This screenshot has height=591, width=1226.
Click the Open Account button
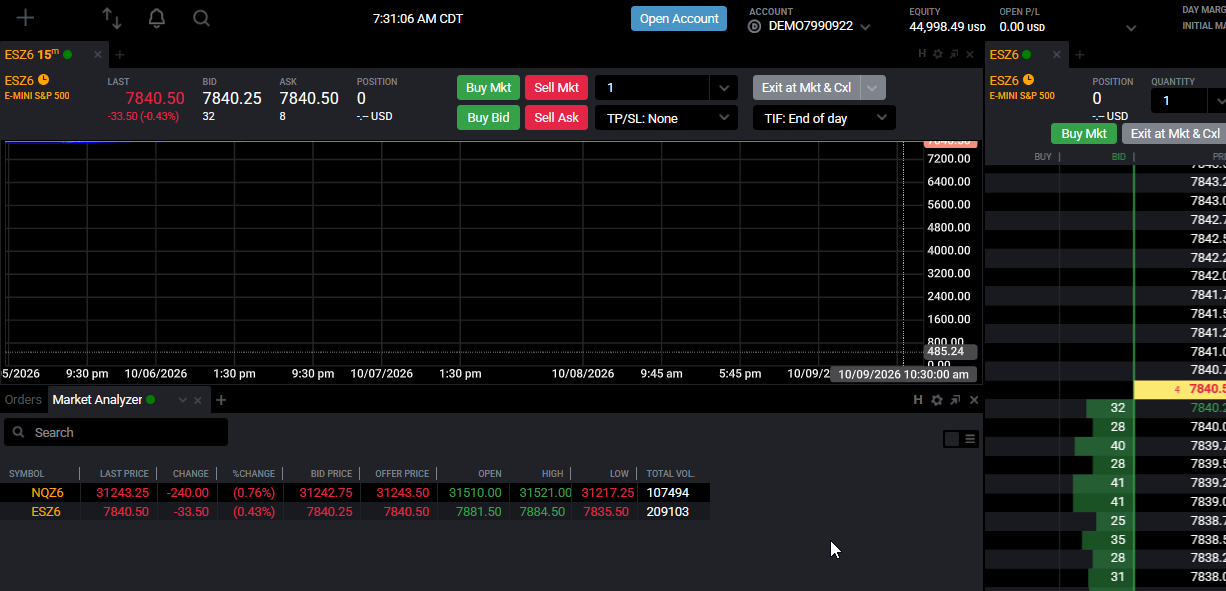click(679, 19)
